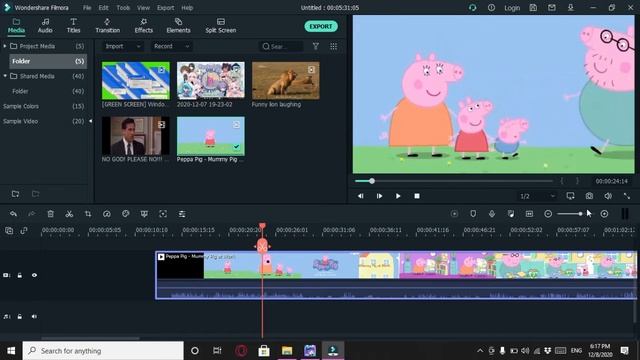Lock the audio track

click(x=20, y=316)
